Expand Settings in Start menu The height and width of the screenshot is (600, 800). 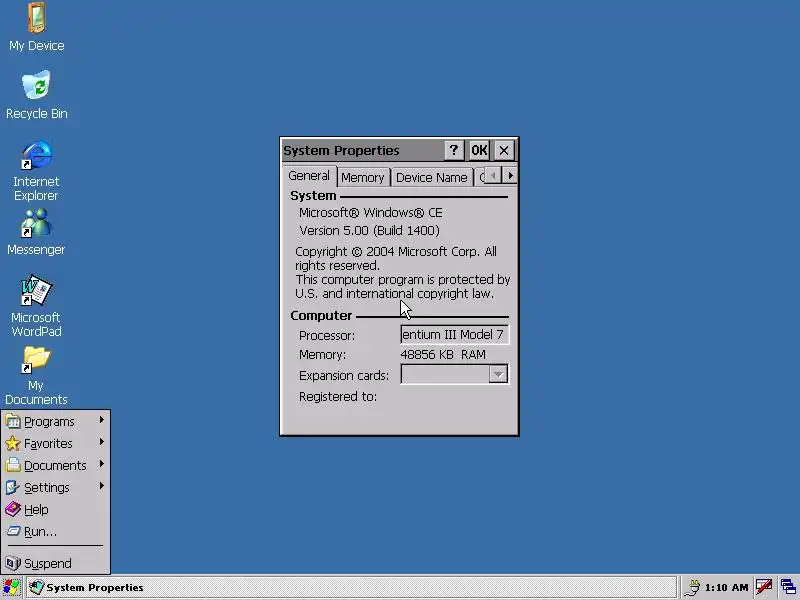pyautogui.click(x=55, y=487)
